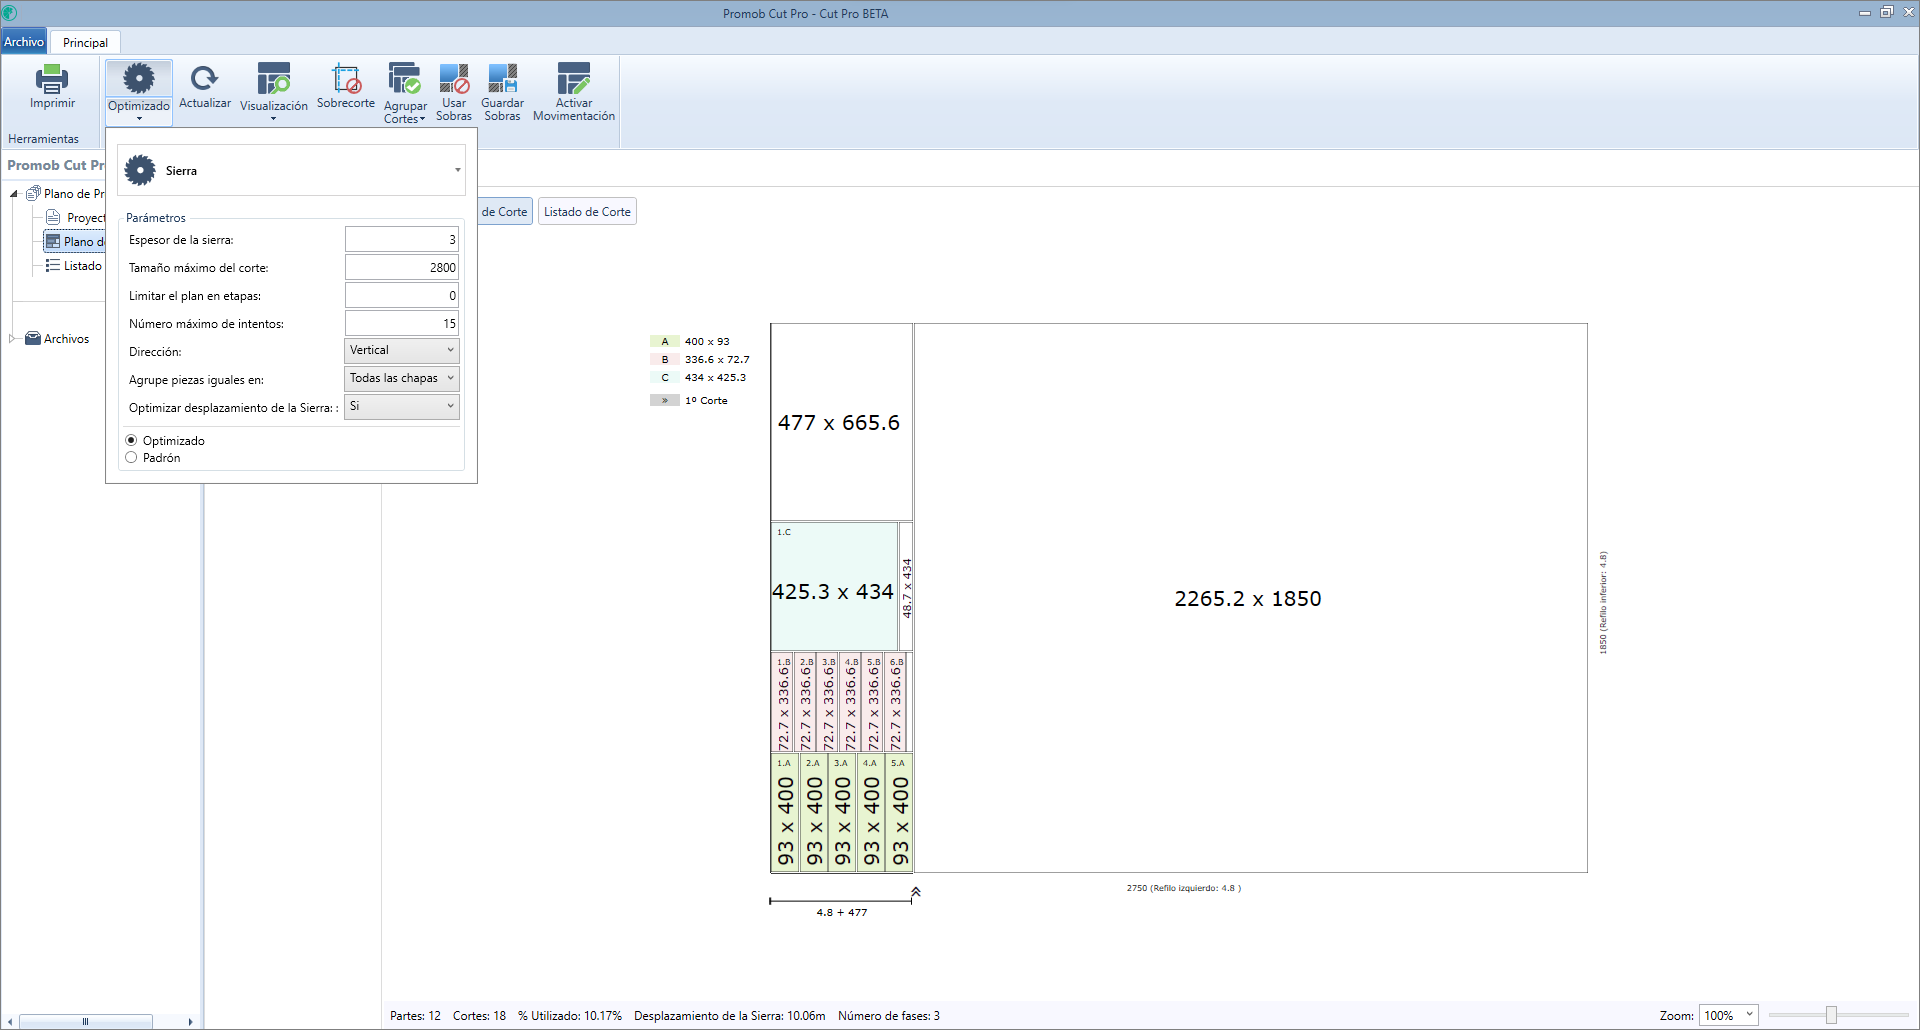Image resolution: width=1920 pixels, height=1030 pixels.
Task: Switch to the Plano de Corte tab
Action: (x=505, y=211)
